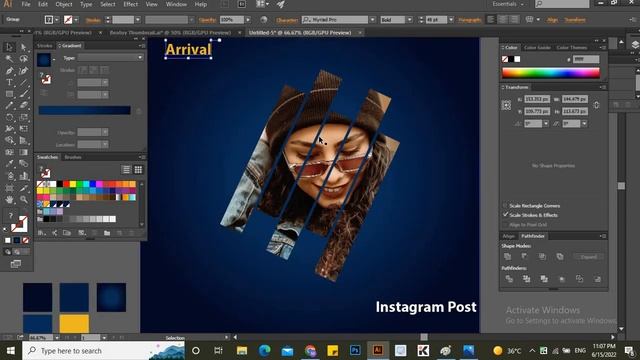Open Photoshop from the taskbar
The width and height of the screenshot is (640, 360).
(355, 351)
